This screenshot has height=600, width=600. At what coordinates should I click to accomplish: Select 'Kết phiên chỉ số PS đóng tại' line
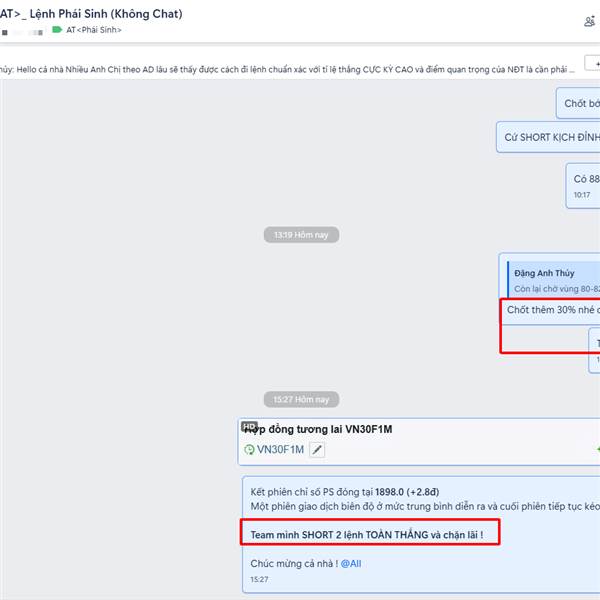point(345,492)
